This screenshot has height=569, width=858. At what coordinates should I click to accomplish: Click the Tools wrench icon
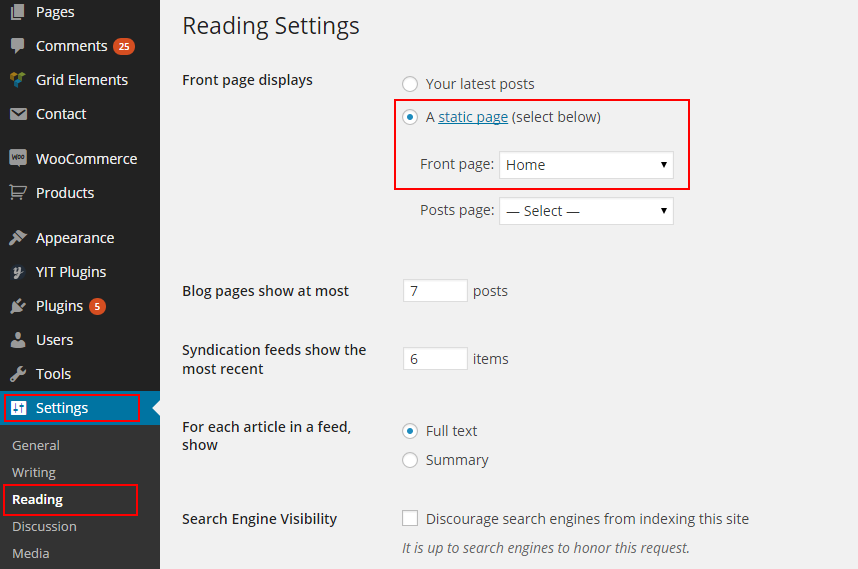click(18, 374)
